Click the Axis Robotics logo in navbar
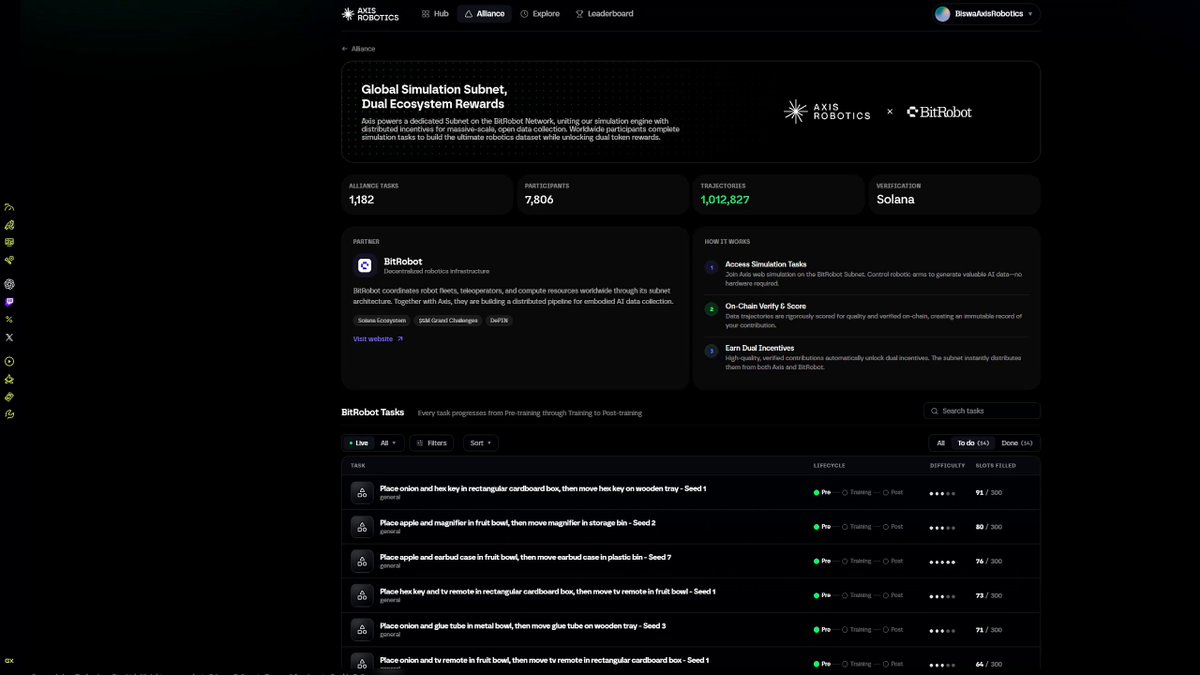 coord(370,14)
